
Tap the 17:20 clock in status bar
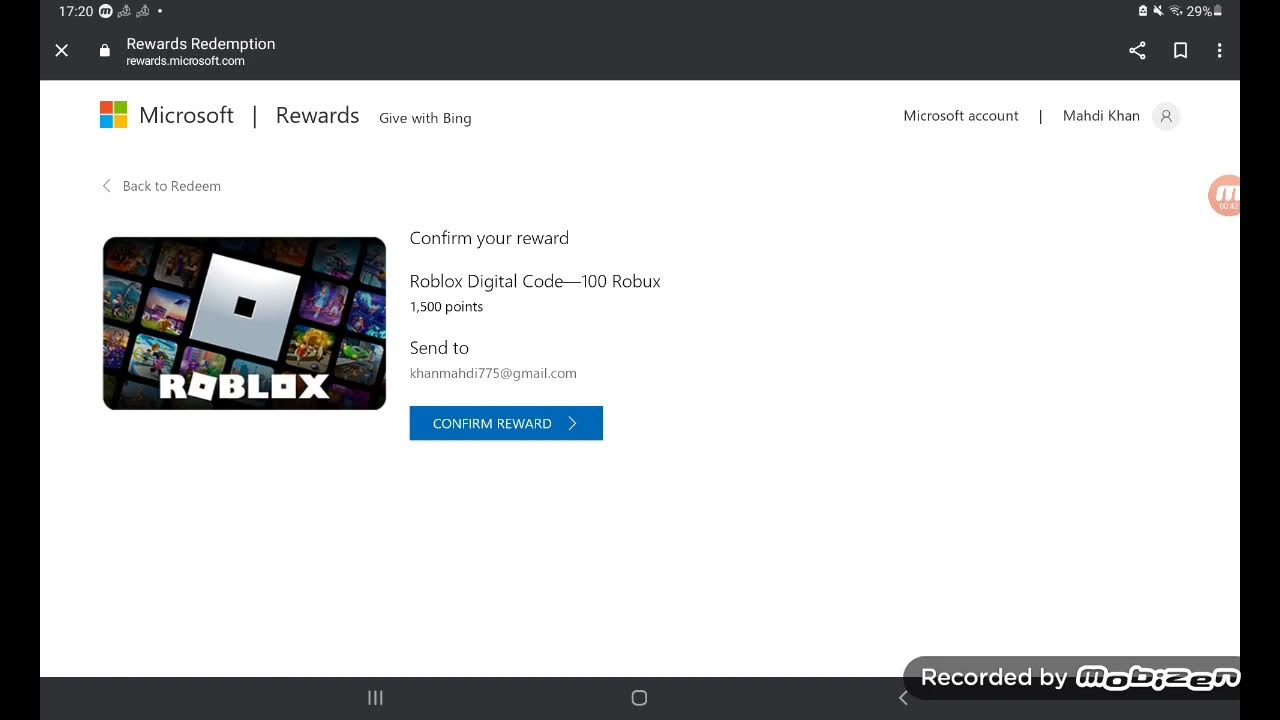click(76, 11)
